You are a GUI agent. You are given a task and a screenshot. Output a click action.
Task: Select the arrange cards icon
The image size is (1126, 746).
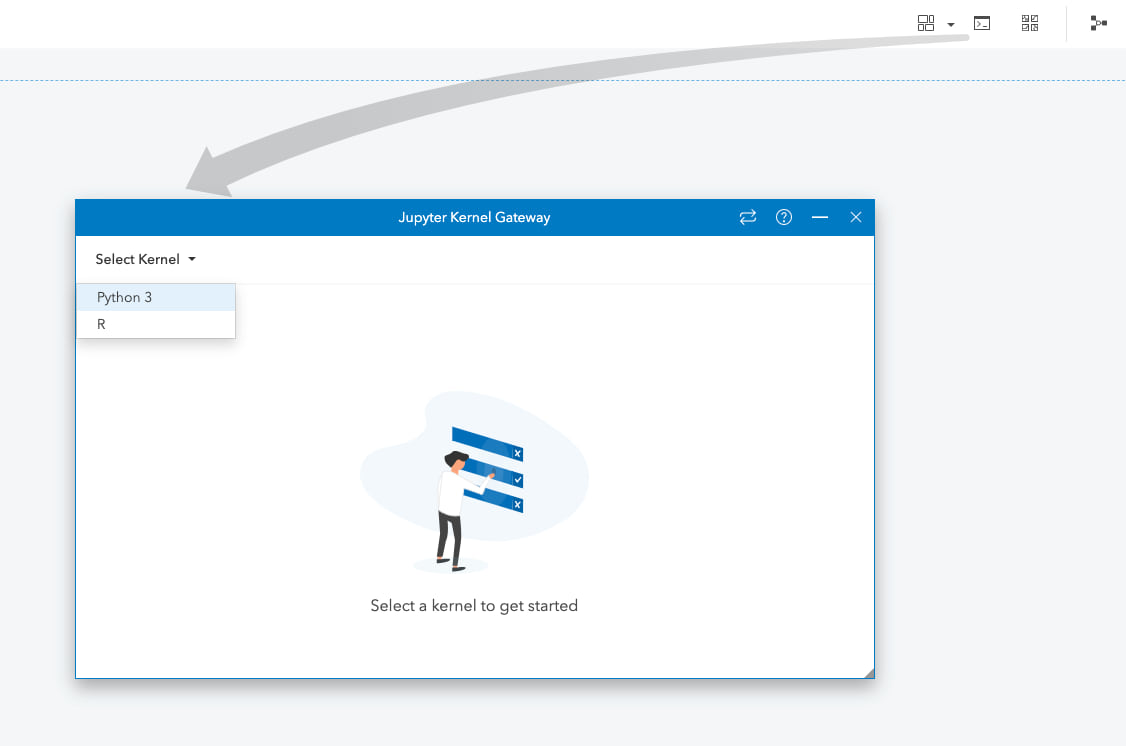pyautogui.click(x=1029, y=22)
